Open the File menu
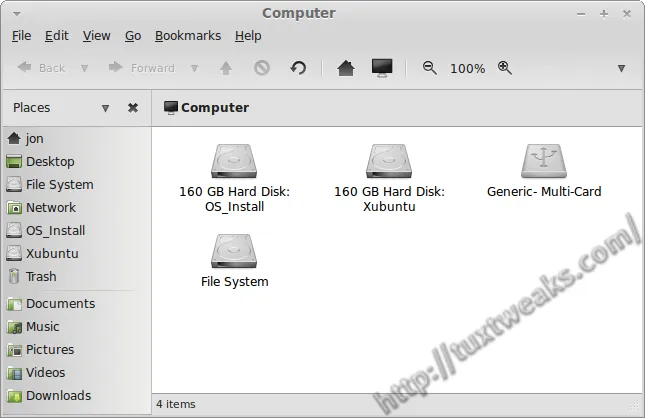This screenshot has height=418, width=645. 21,36
